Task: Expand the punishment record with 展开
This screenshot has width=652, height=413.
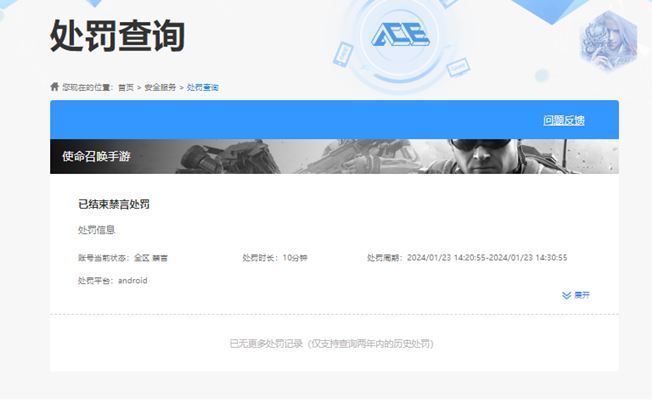Action: pyautogui.click(x=576, y=295)
